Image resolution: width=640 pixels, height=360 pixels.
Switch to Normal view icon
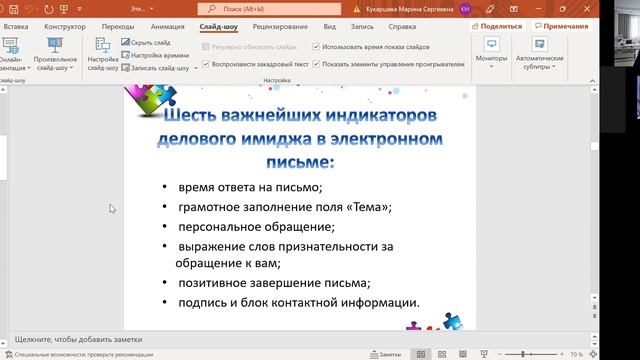(421, 354)
